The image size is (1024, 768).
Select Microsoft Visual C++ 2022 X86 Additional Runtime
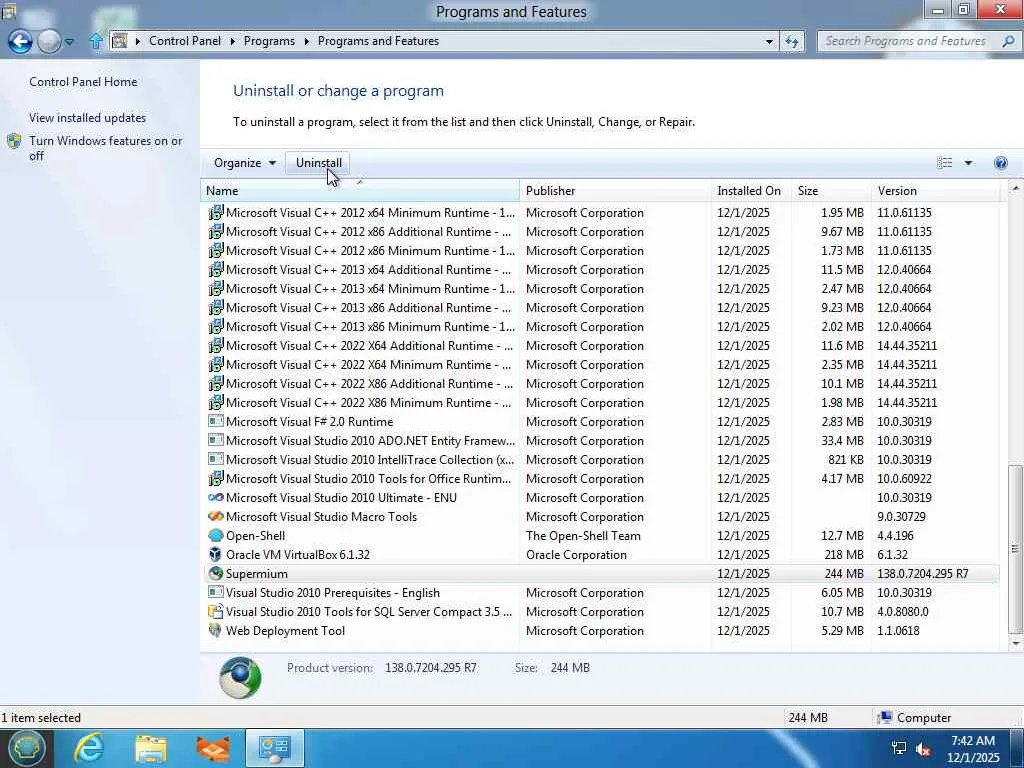click(x=600, y=383)
